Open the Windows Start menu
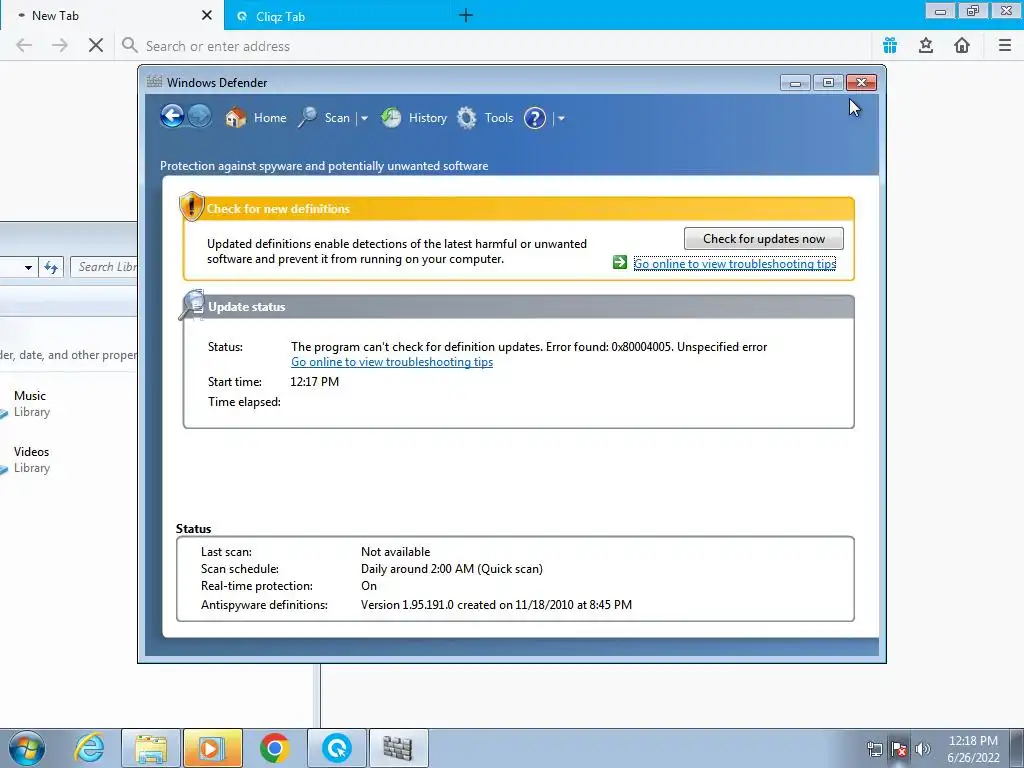Screen dimensions: 1024x768 coord(27,748)
